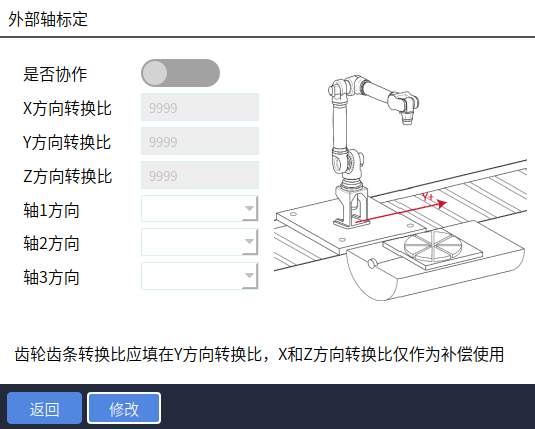Click the robot end-effector tool in diagram
Viewport: 535px width, 429px height.
(406, 109)
